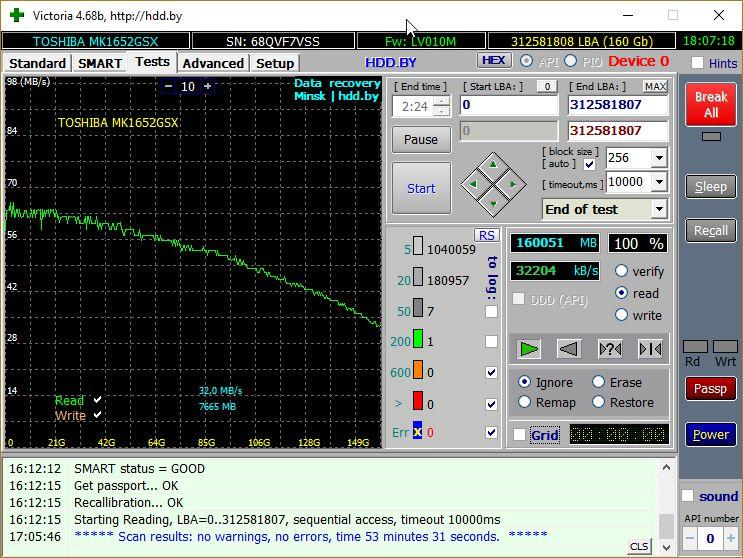Open the Setup tab
This screenshot has height=558, width=743.
[275, 63]
